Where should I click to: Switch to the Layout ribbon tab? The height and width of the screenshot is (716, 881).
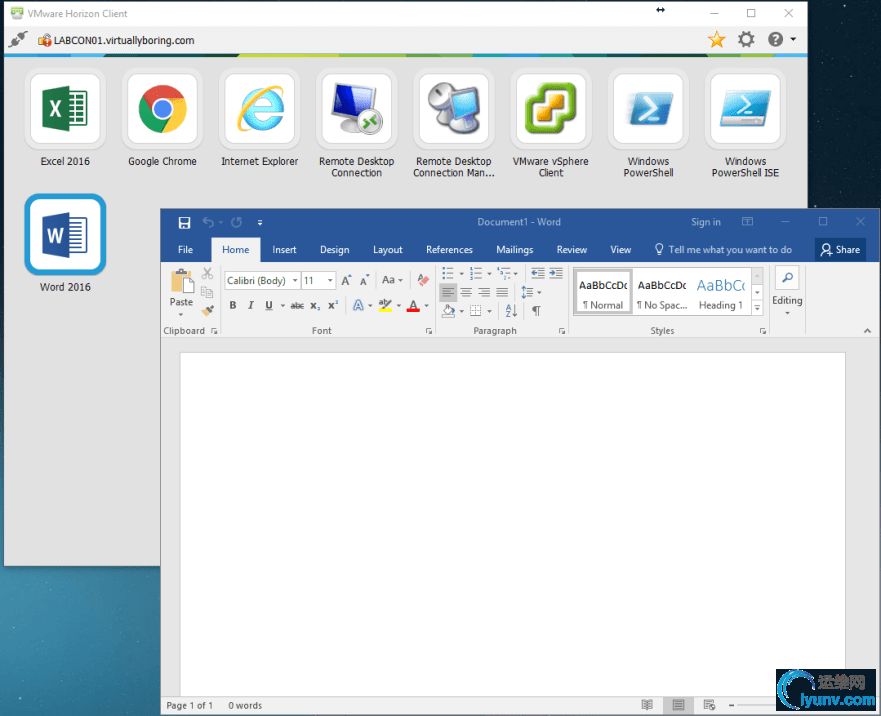coord(388,250)
